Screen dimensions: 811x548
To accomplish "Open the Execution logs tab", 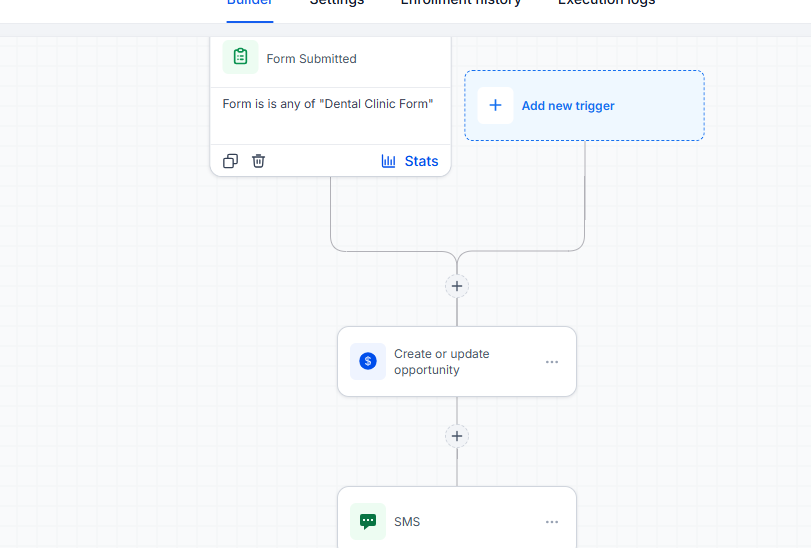I will point(607,3).
